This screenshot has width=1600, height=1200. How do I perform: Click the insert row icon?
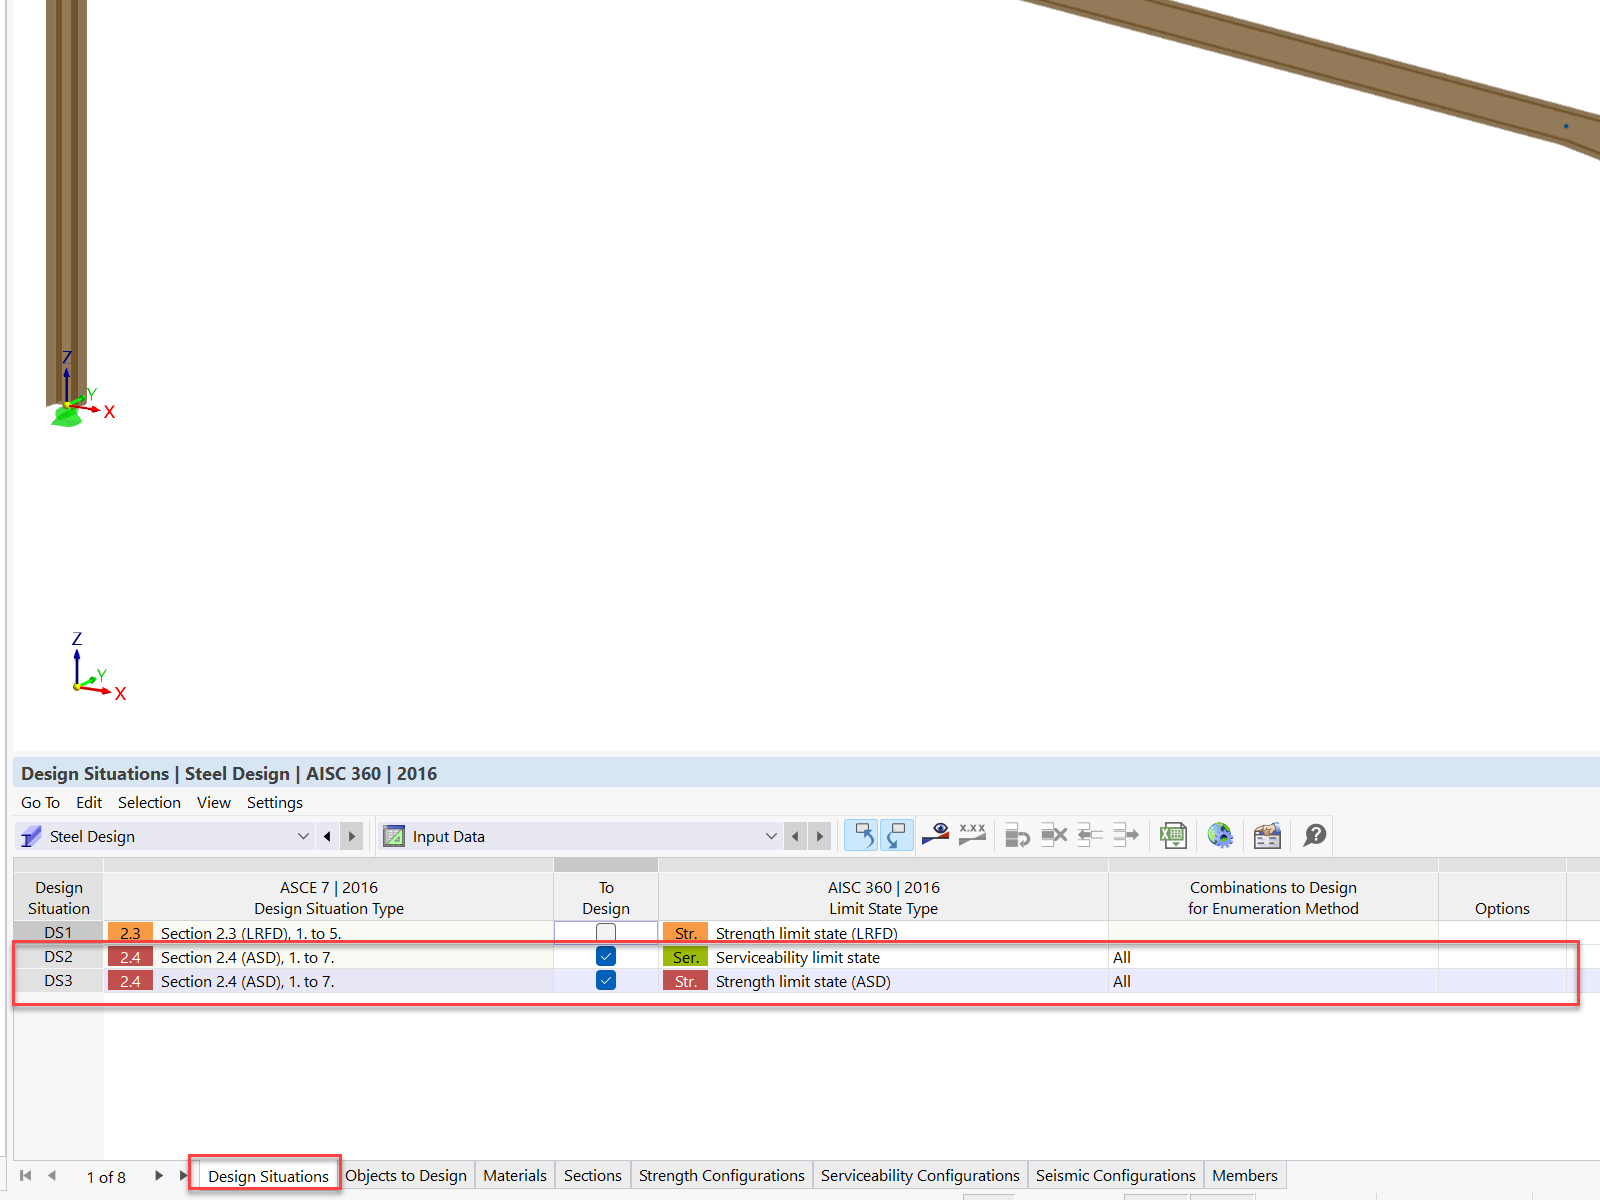coord(1016,835)
